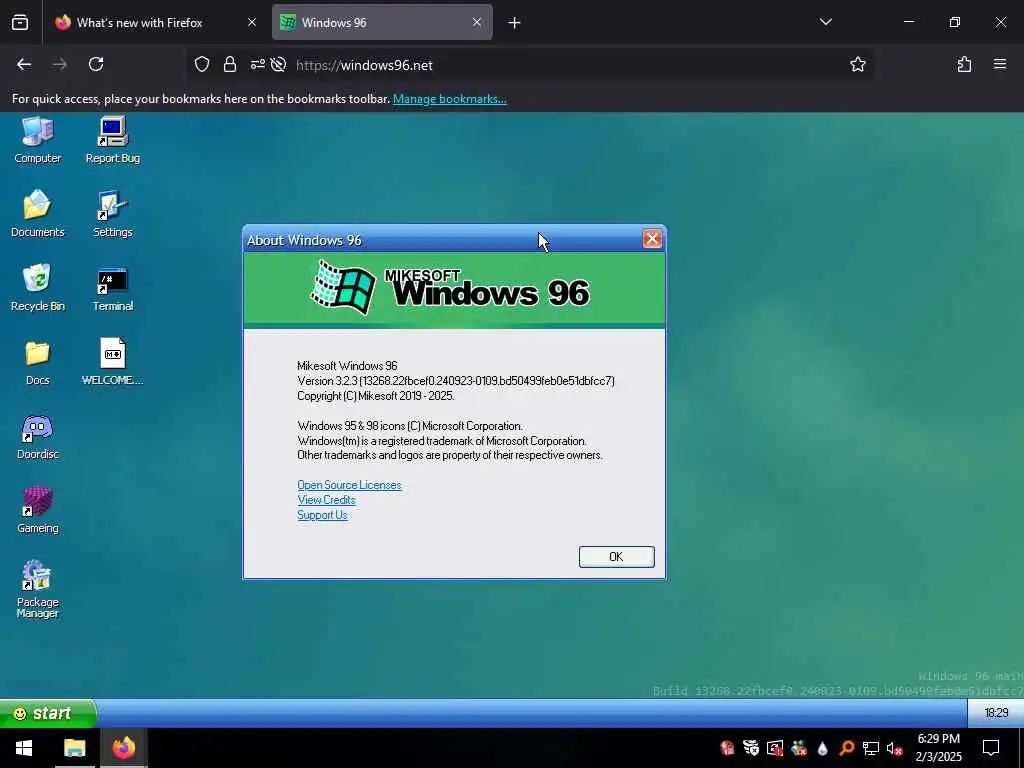Open the Settings desktop shortcut
1024x768 pixels.
[x=112, y=214]
